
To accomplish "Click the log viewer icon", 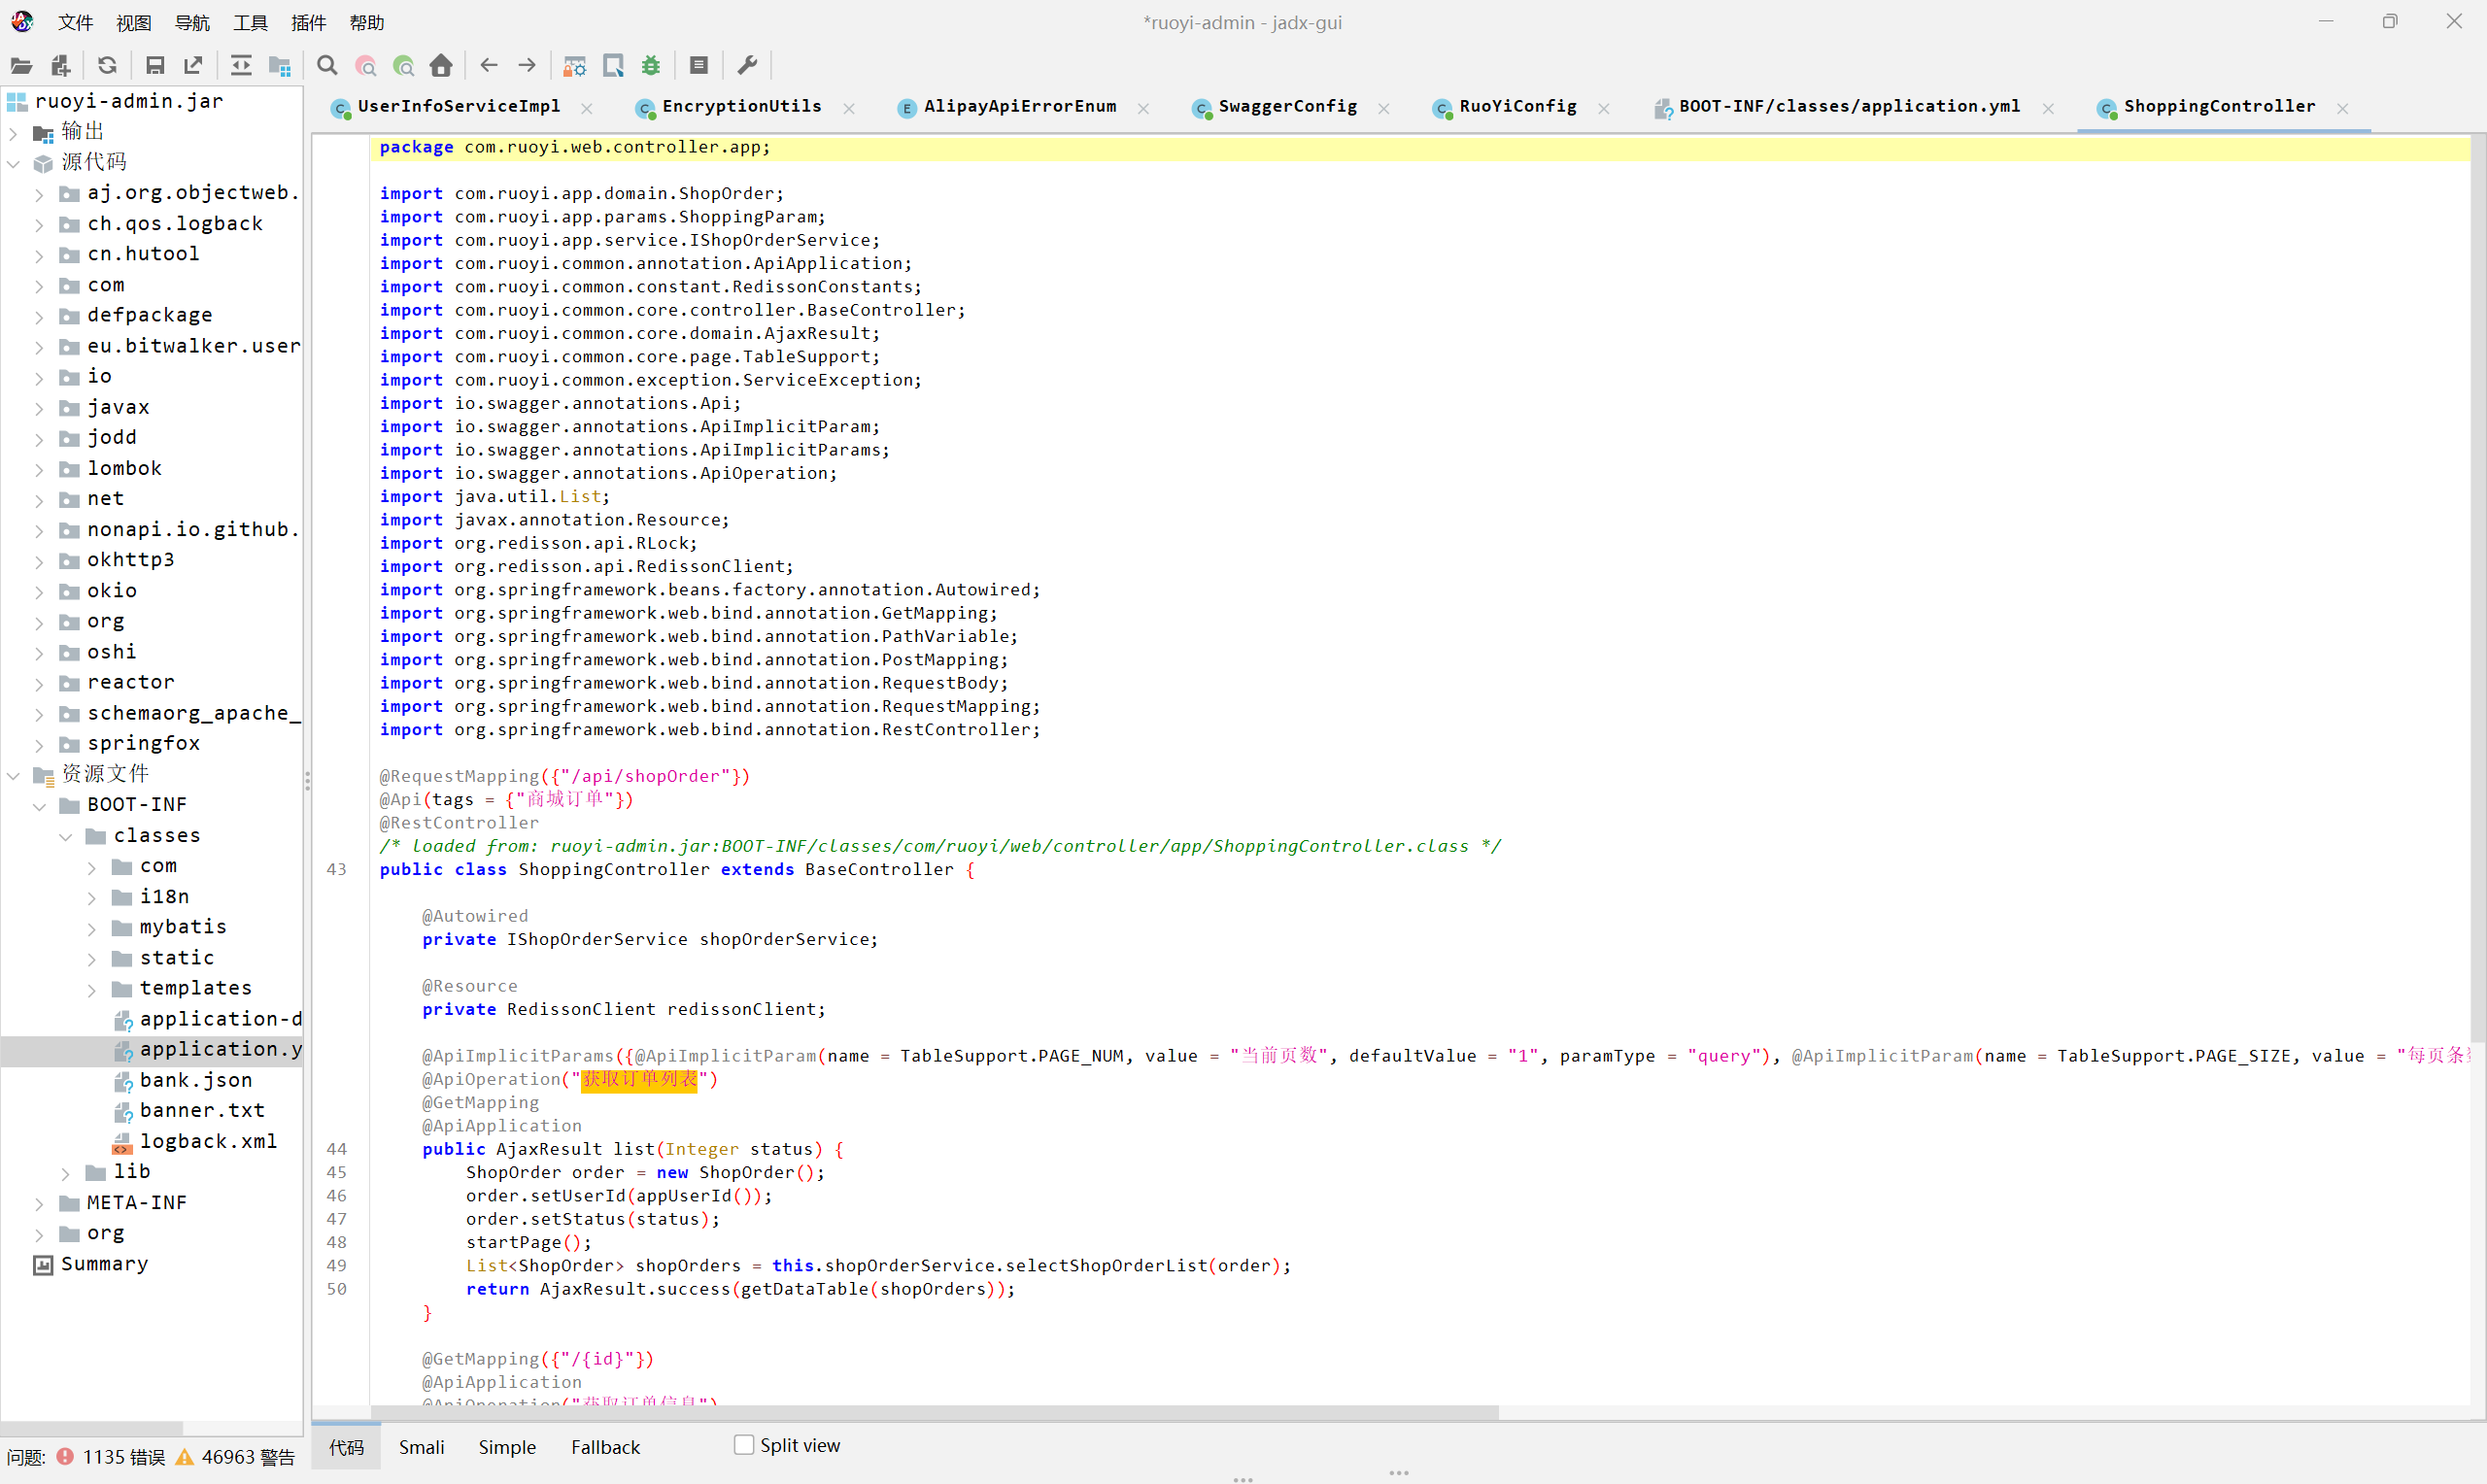I will tap(699, 66).
